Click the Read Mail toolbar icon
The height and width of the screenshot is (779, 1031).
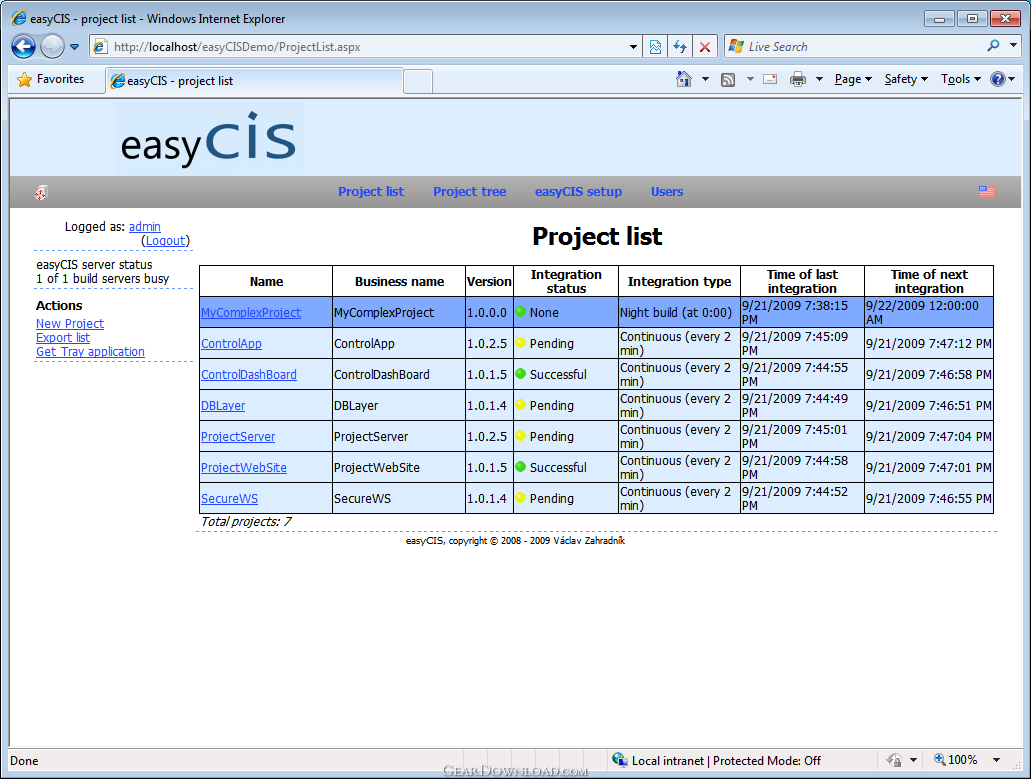pyautogui.click(x=770, y=80)
